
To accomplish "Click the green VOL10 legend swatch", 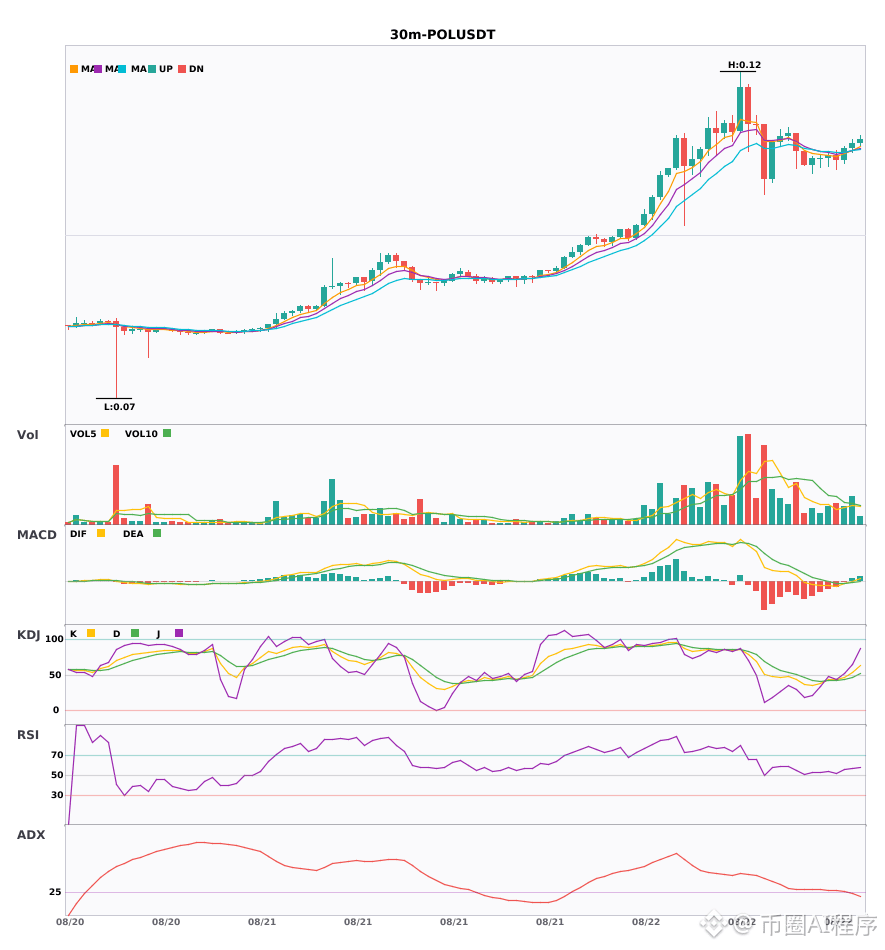I will [167, 433].
